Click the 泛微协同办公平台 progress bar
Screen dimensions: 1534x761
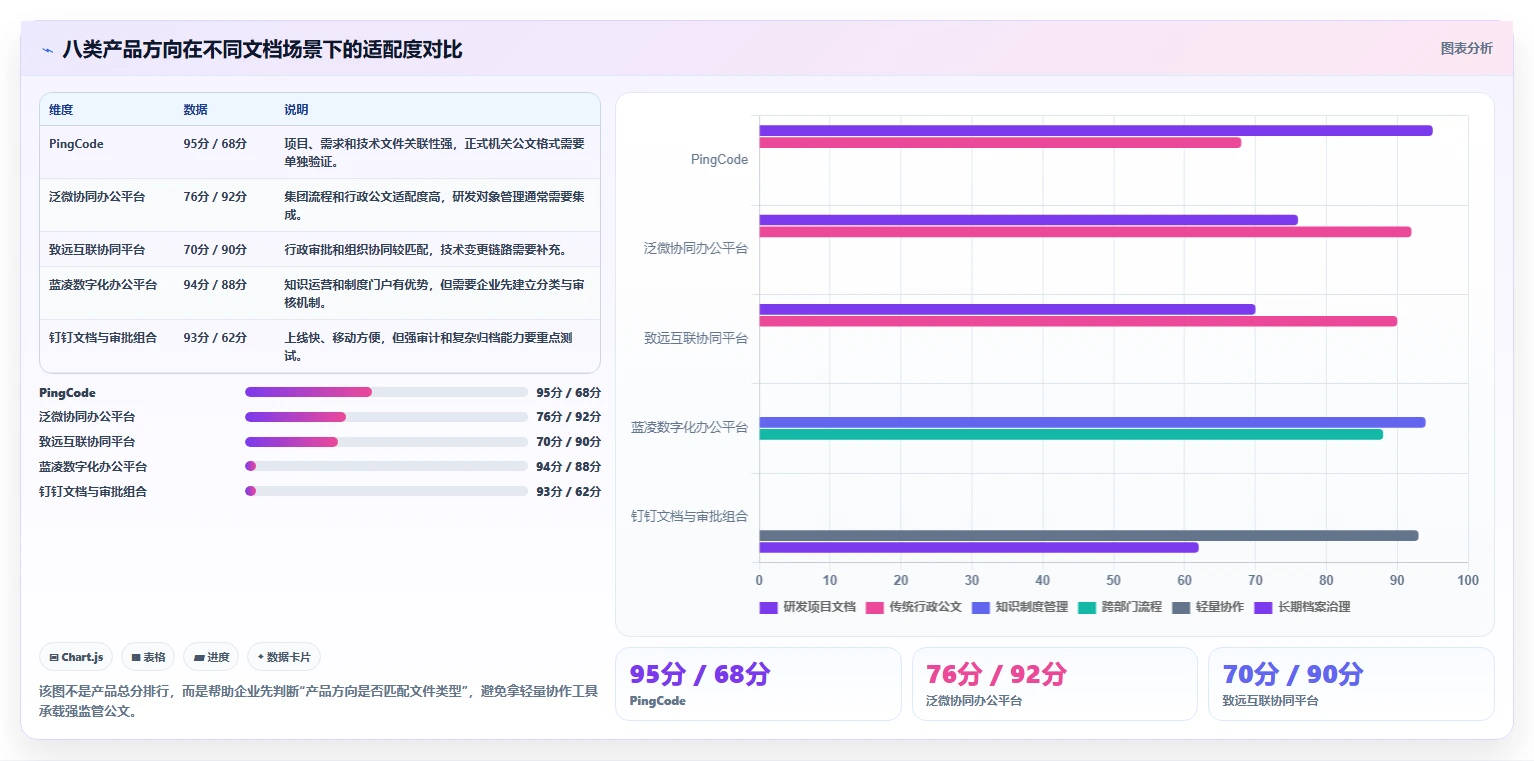[386, 417]
